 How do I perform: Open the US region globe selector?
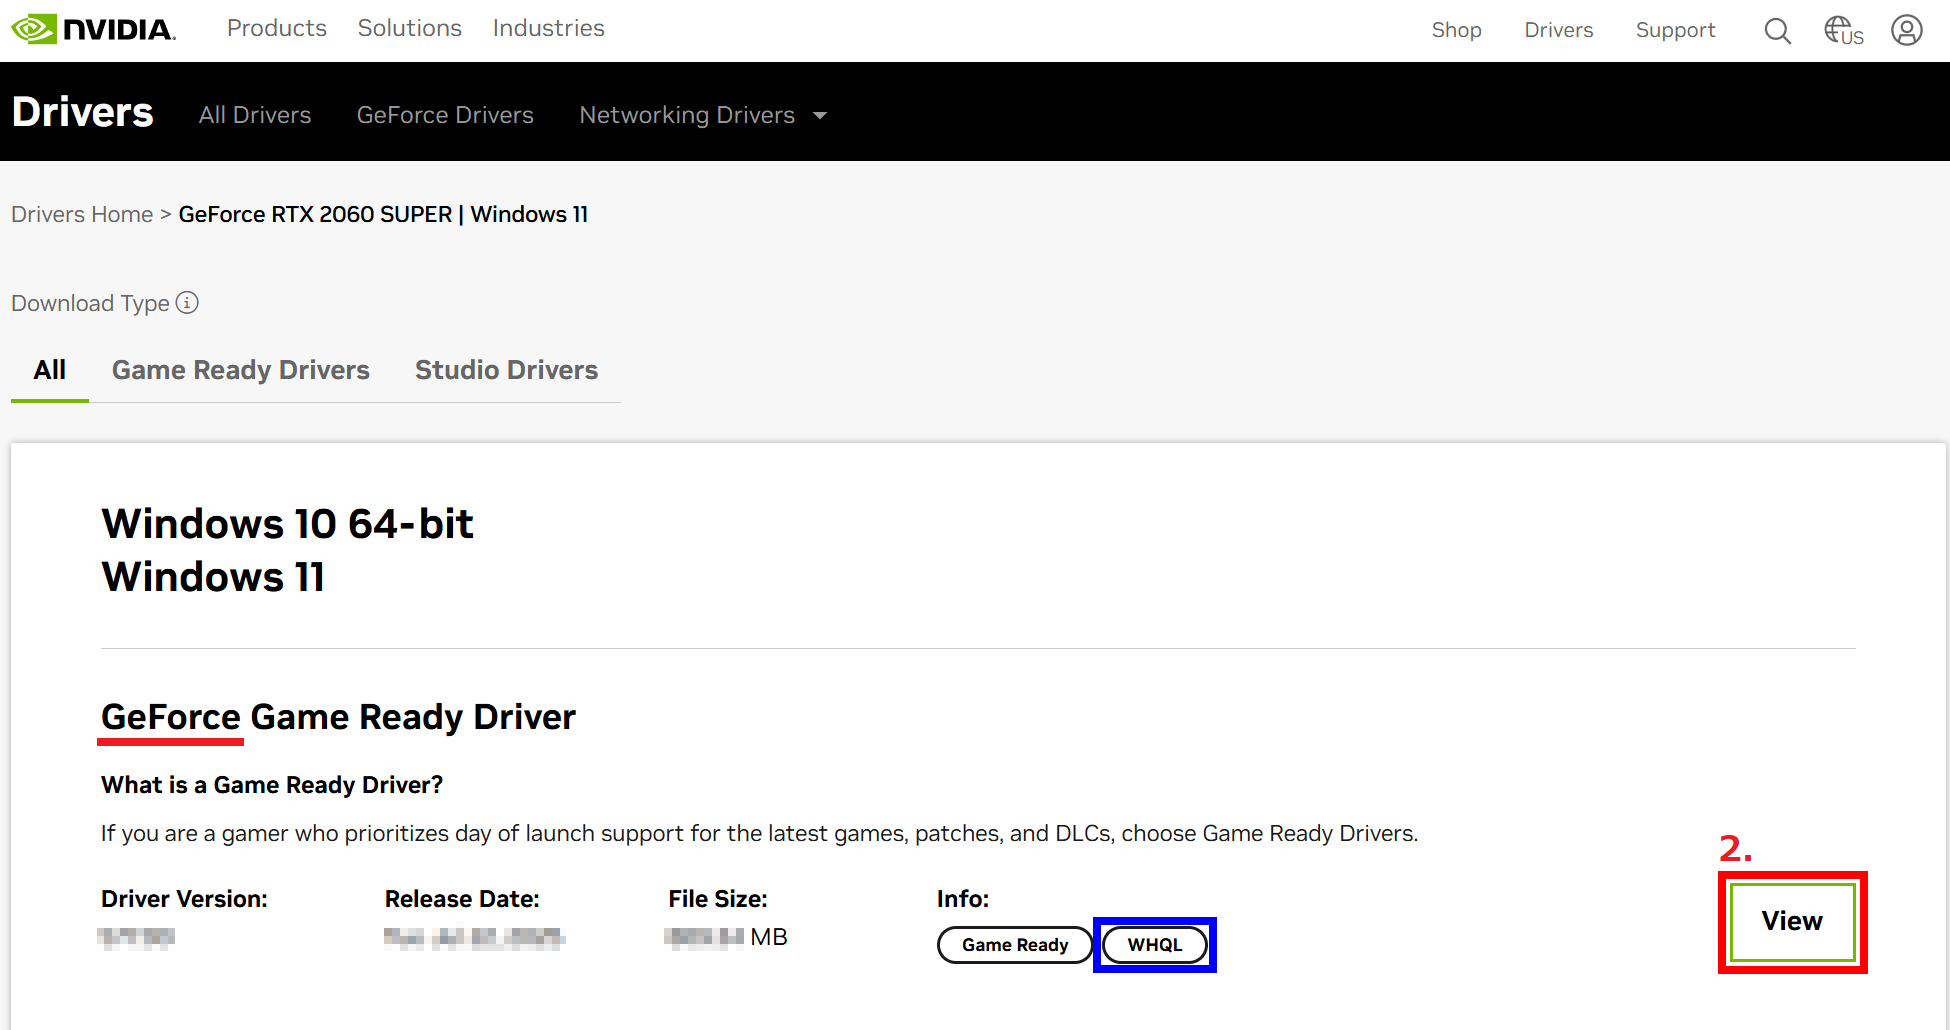point(1843,31)
